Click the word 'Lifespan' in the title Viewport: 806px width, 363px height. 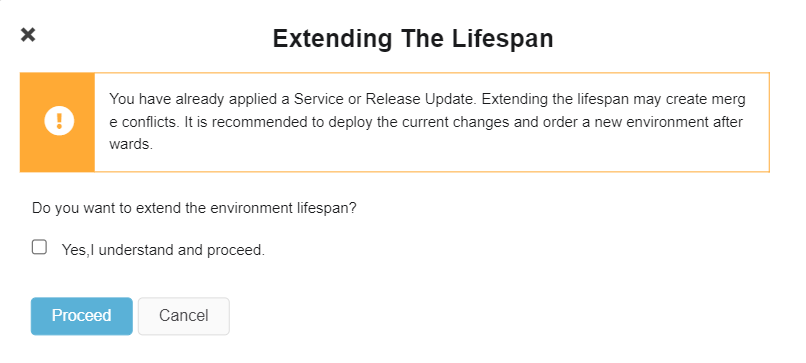pos(503,39)
